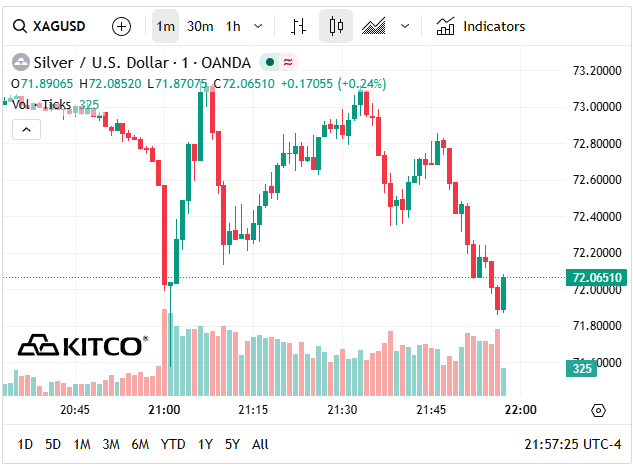633x467 pixels.
Task: Switch to 1h interval
Action: 233,26
